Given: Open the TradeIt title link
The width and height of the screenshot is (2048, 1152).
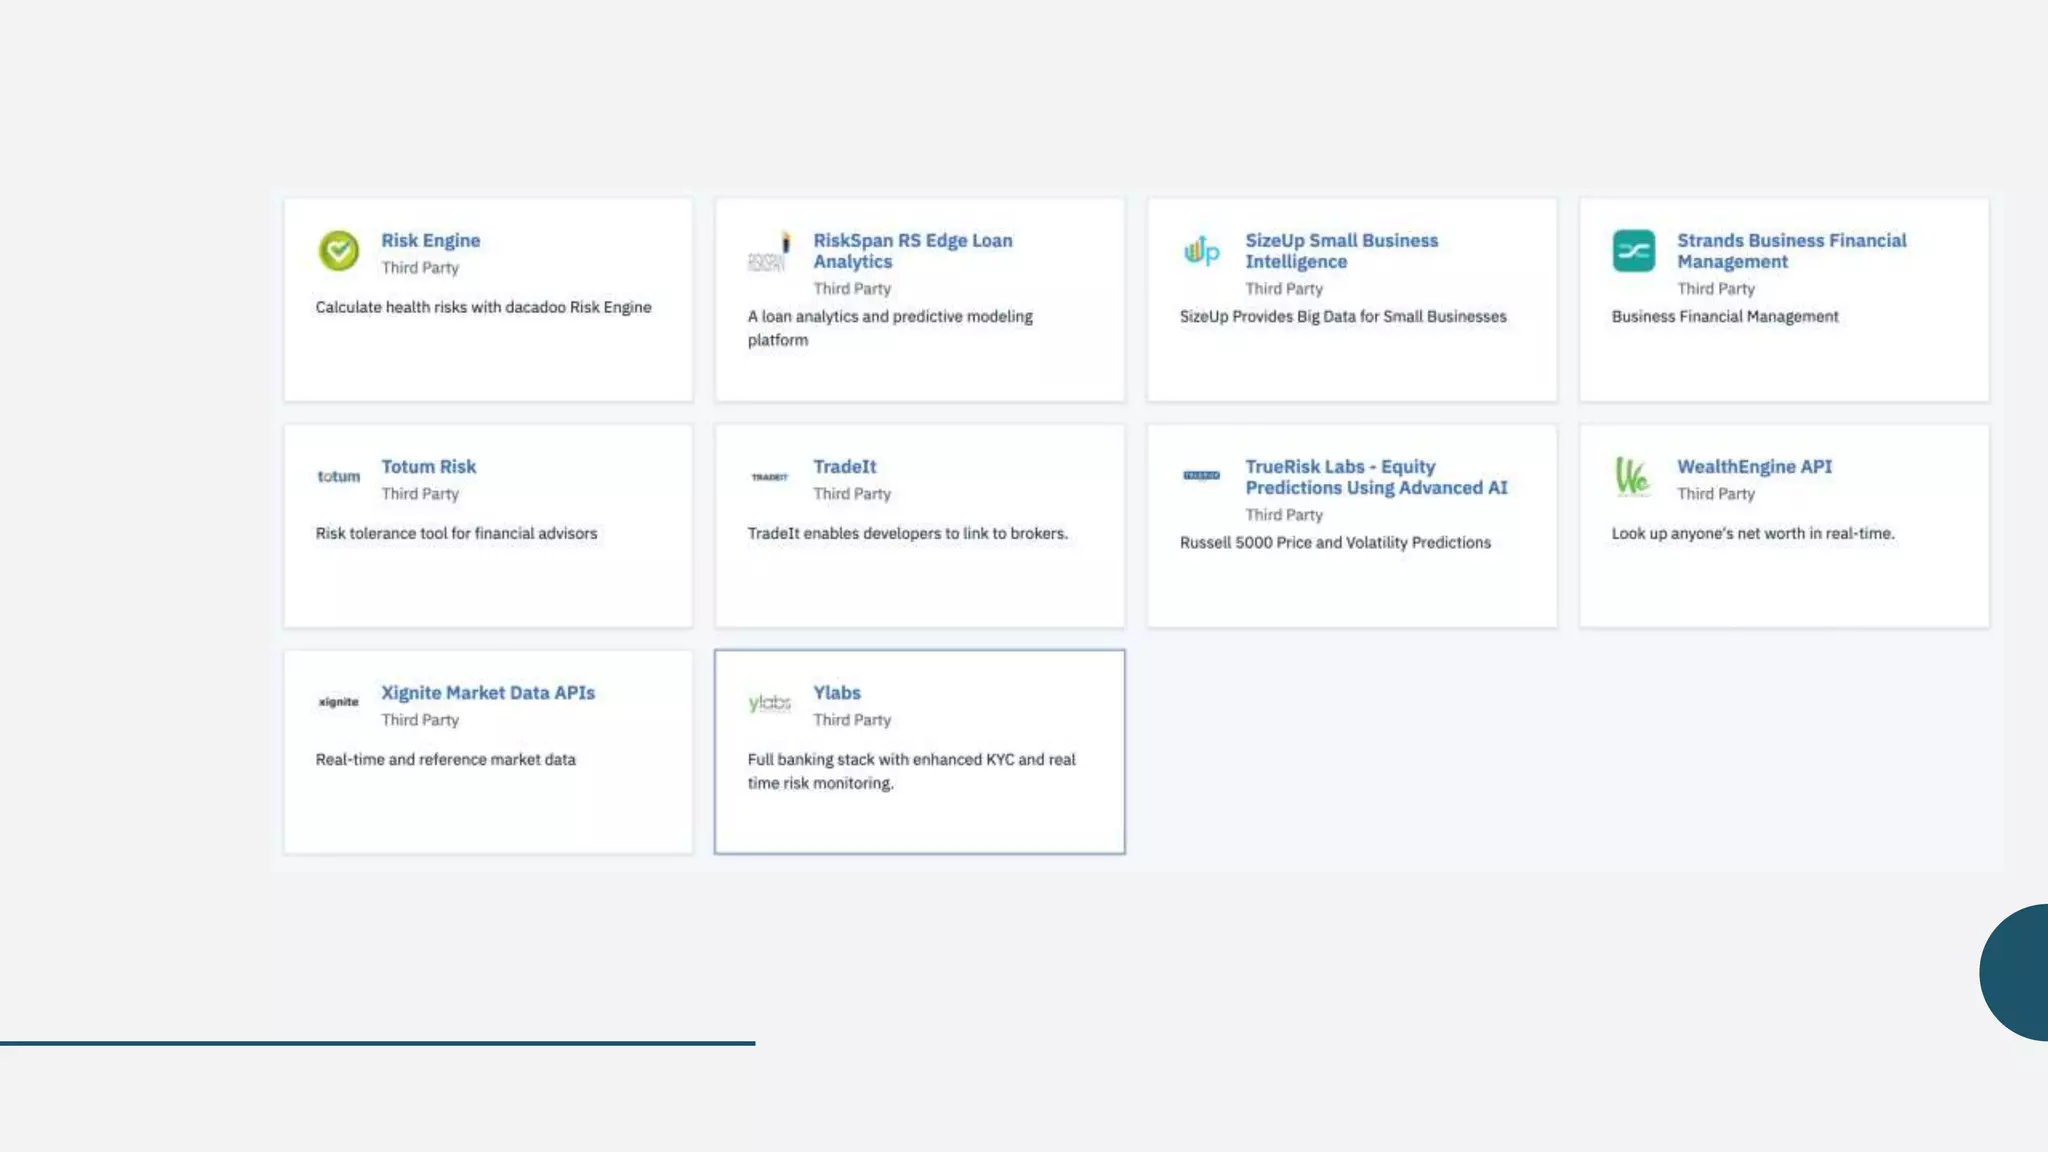Looking at the screenshot, I should coord(844,467).
